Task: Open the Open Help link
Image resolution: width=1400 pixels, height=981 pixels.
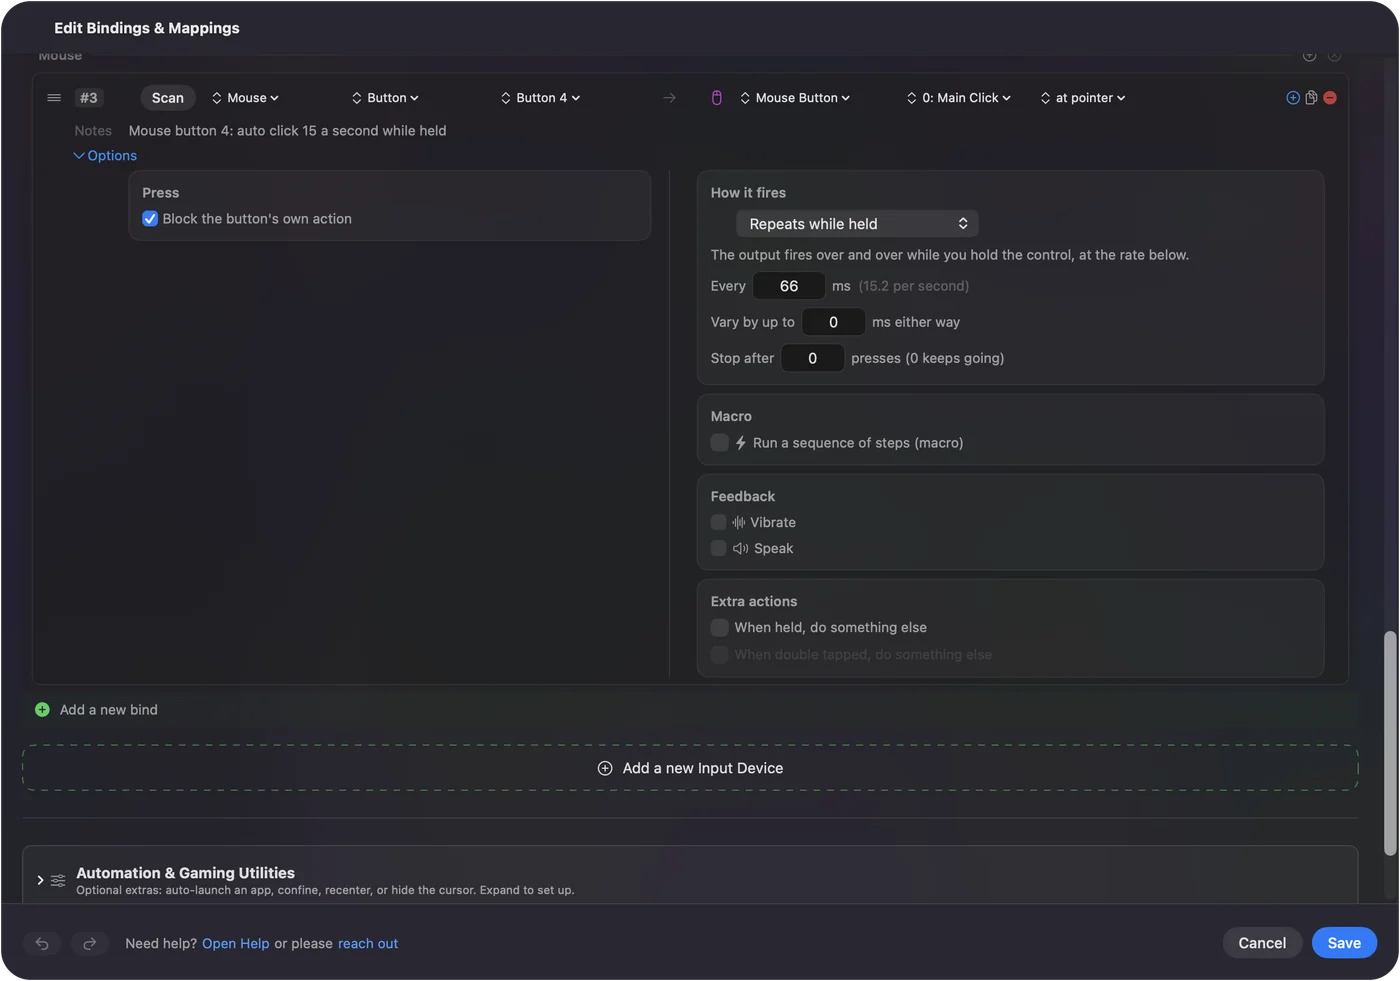Action: pos(236,944)
